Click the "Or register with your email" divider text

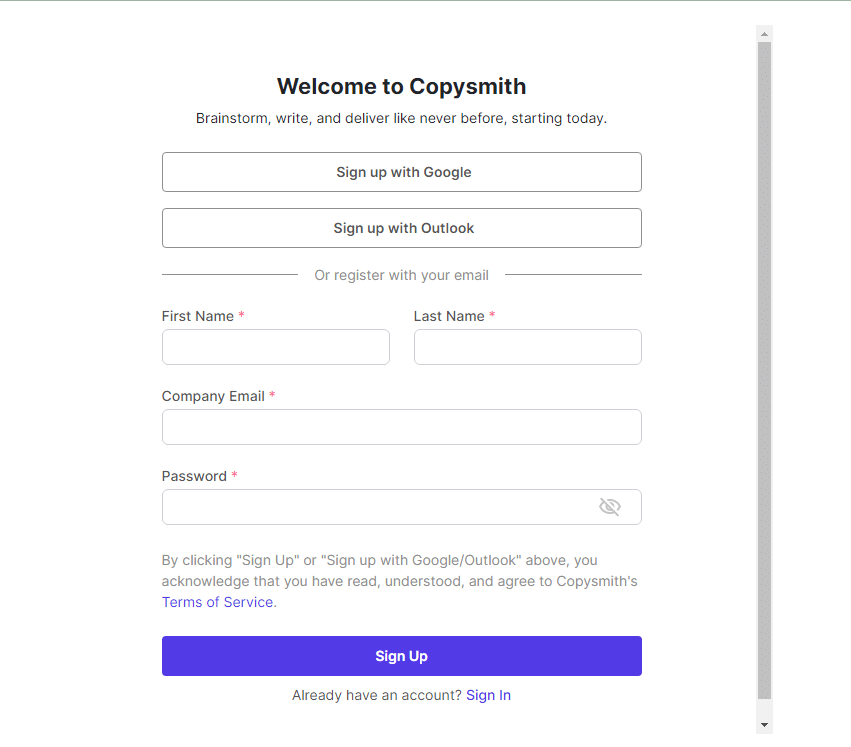(x=402, y=275)
